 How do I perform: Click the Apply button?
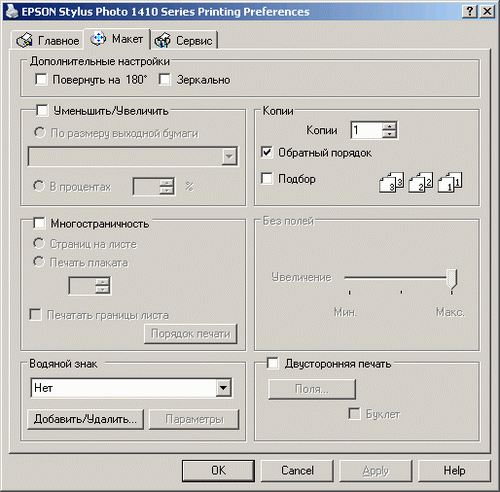(376, 471)
